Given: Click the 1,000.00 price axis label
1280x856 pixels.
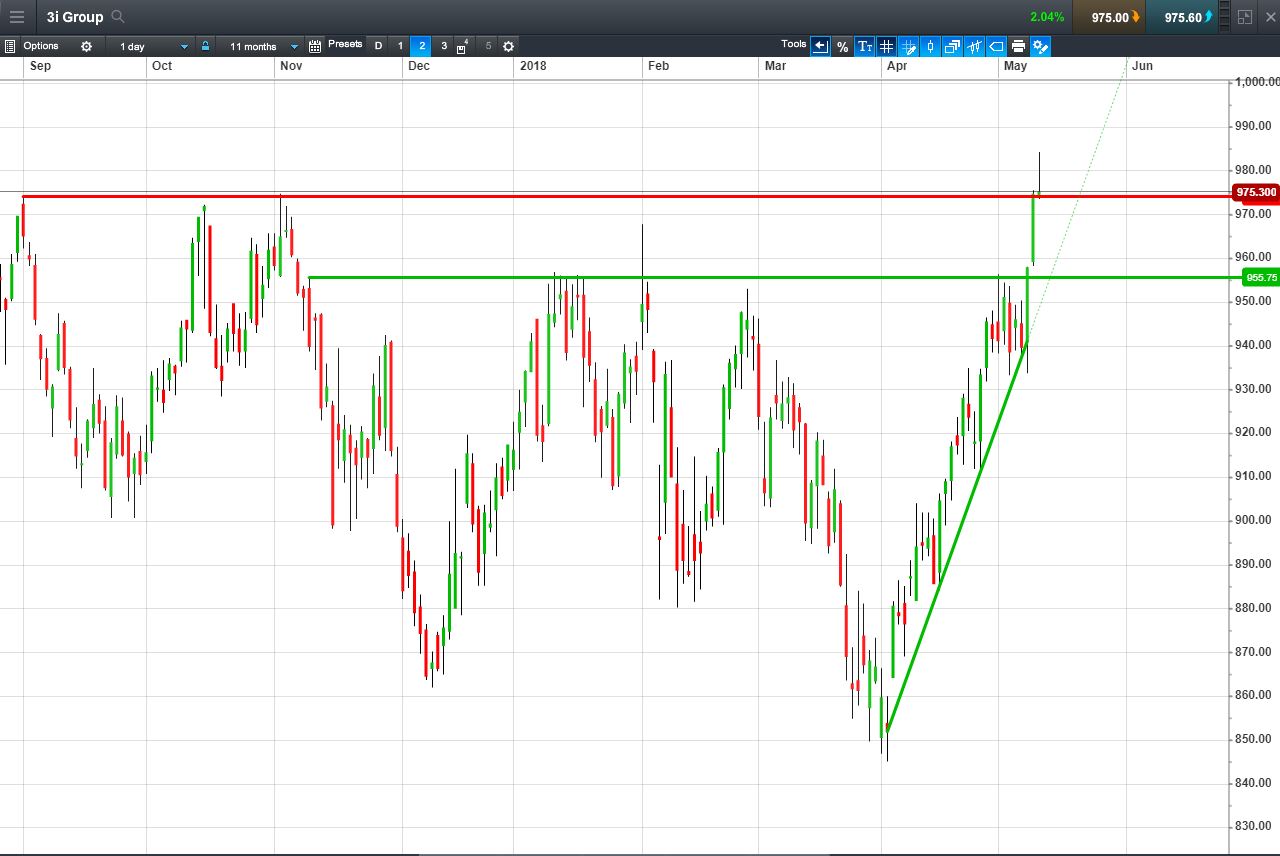Looking at the screenshot, I should 1255,82.
